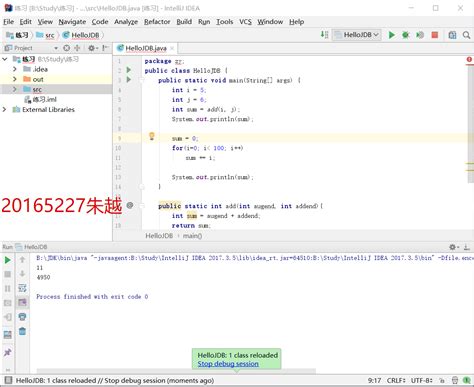Stop the process with red square
Viewport: 474px width, 387px height.
[x=434, y=35]
